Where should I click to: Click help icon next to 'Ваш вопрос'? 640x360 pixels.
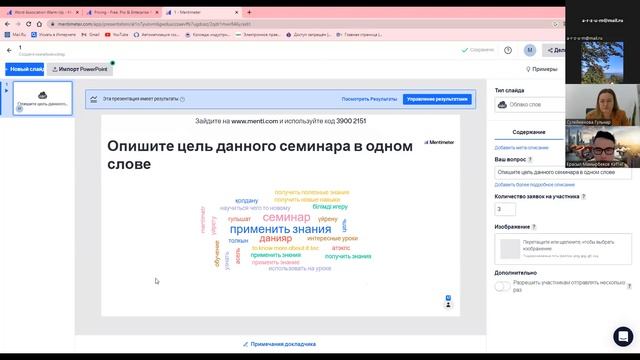click(530, 160)
